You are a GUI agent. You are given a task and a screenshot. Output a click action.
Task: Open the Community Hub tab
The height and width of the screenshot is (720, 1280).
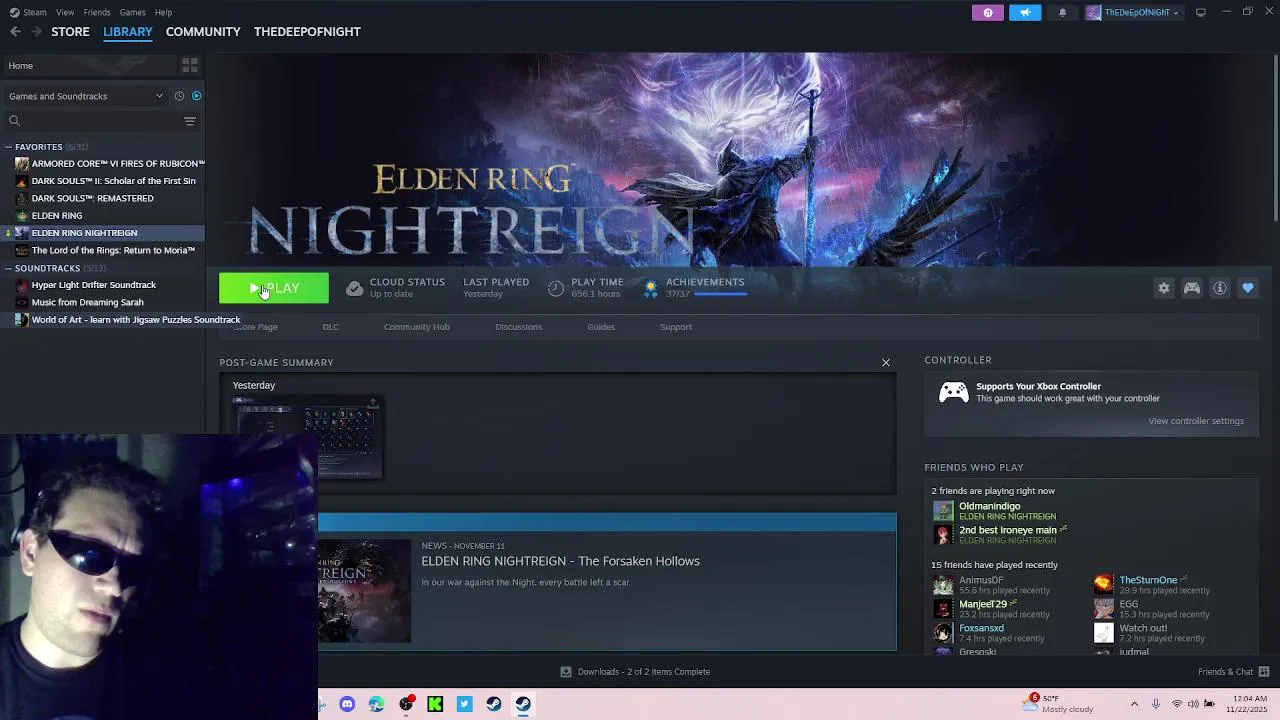(416, 327)
